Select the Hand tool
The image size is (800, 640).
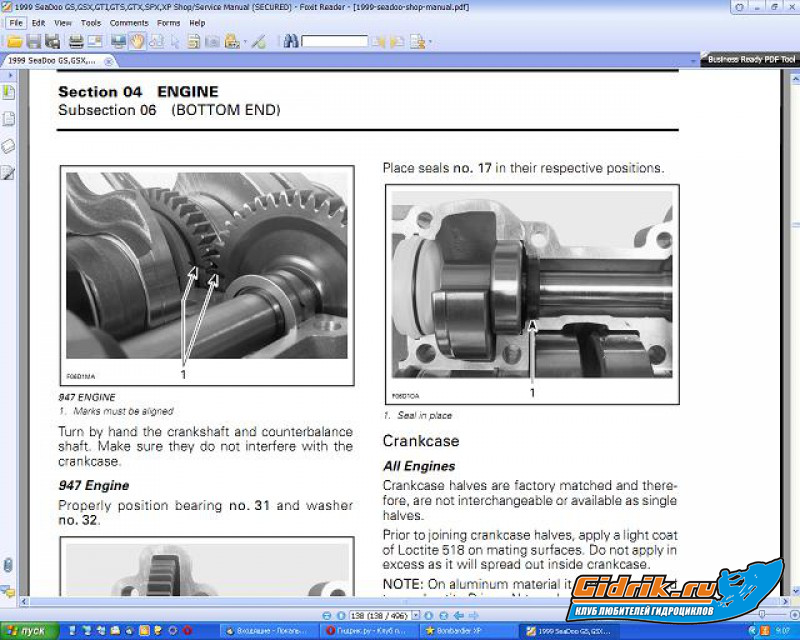pyautogui.click(x=137, y=41)
